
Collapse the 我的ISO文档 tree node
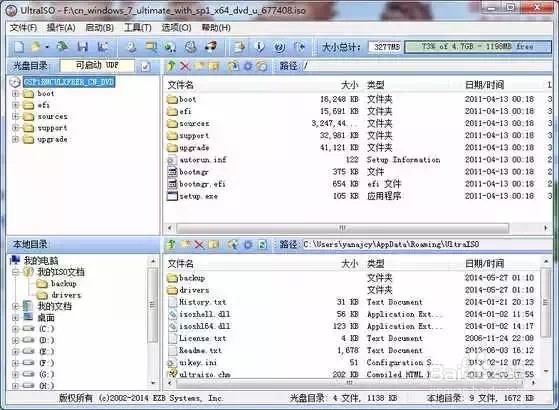click(x=15, y=272)
